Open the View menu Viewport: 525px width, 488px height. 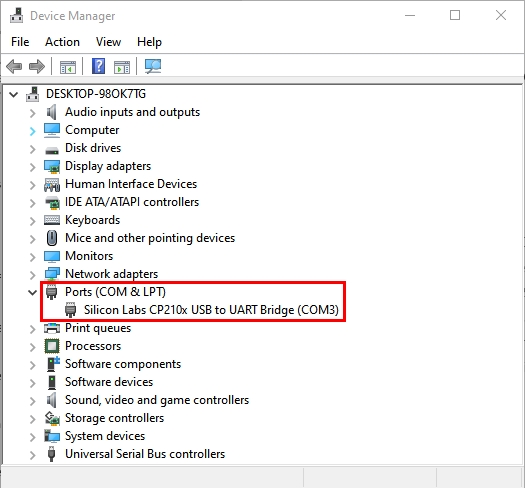(x=108, y=42)
